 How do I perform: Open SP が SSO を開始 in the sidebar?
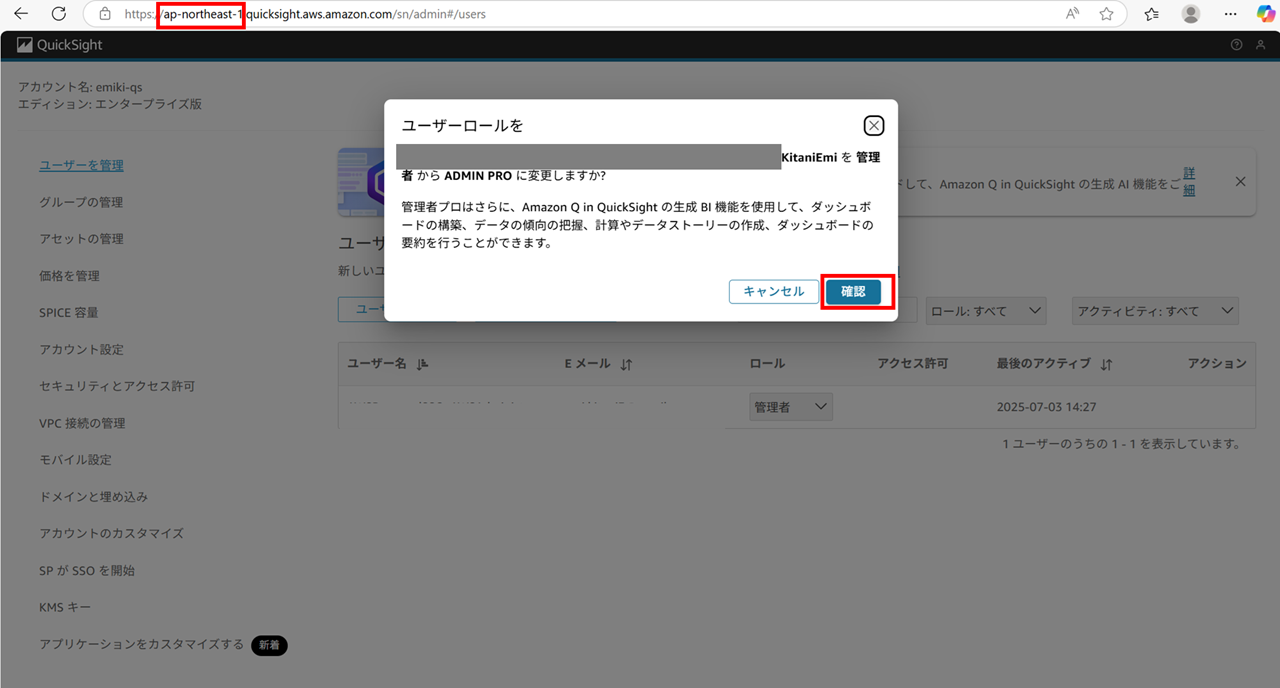point(87,571)
